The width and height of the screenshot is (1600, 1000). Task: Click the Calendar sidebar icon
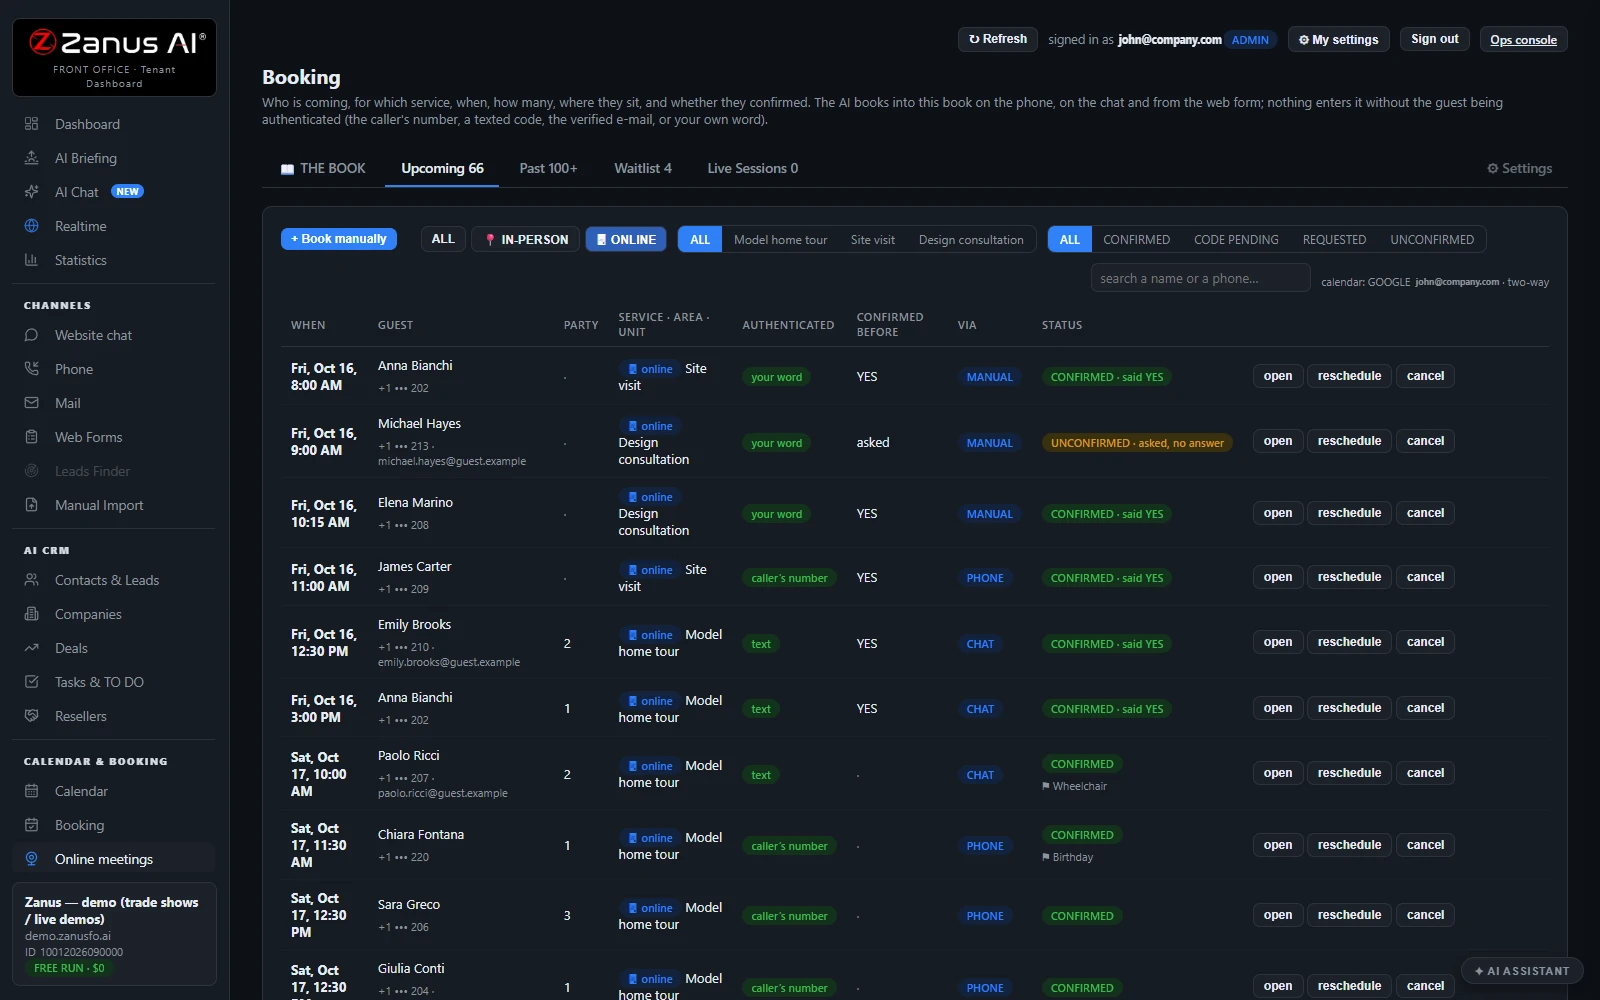coord(31,791)
